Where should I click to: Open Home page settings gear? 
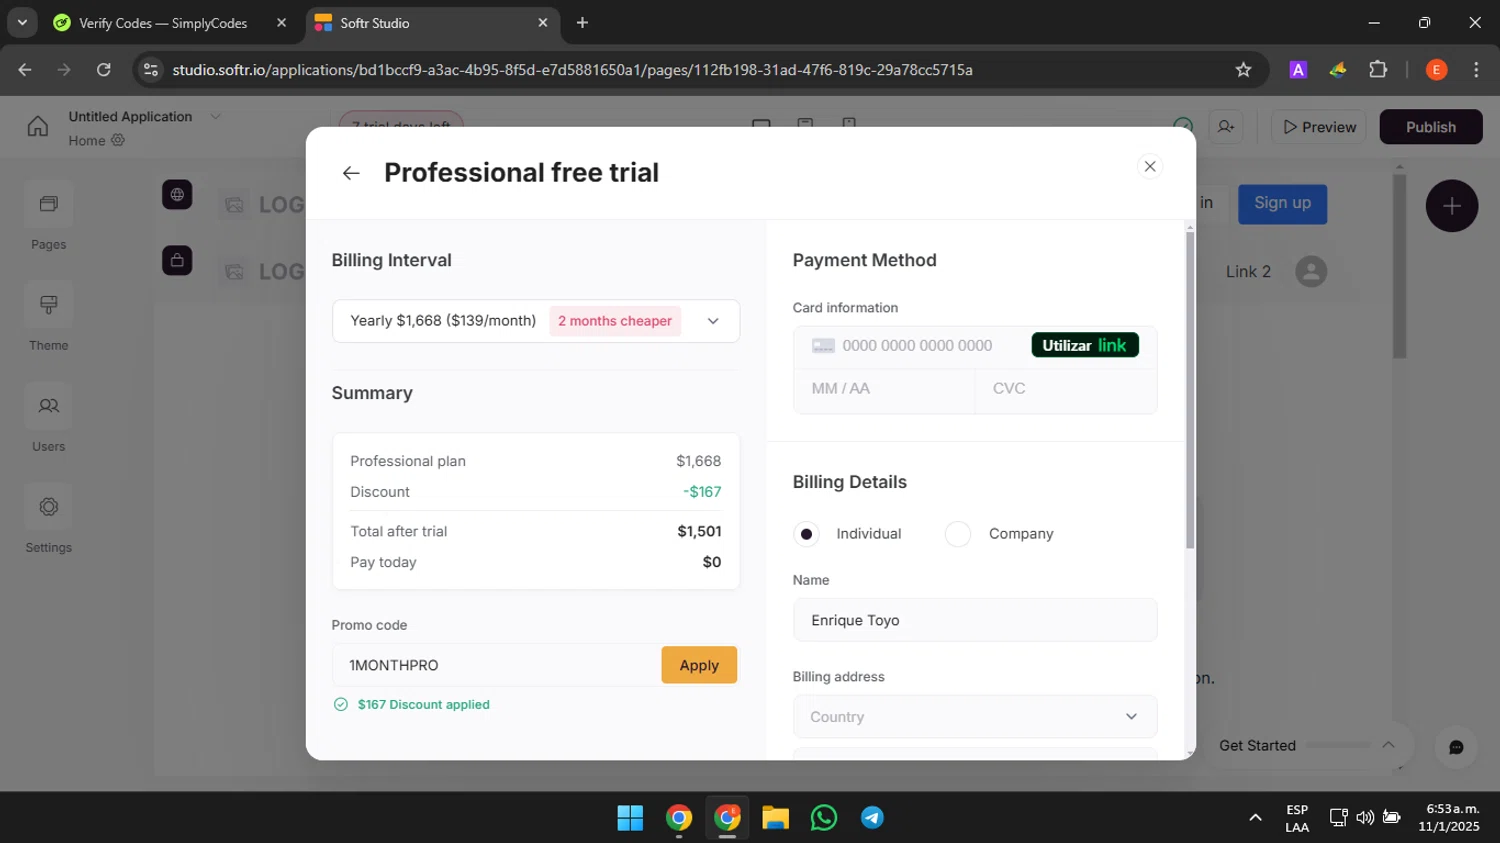coord(118,141)
